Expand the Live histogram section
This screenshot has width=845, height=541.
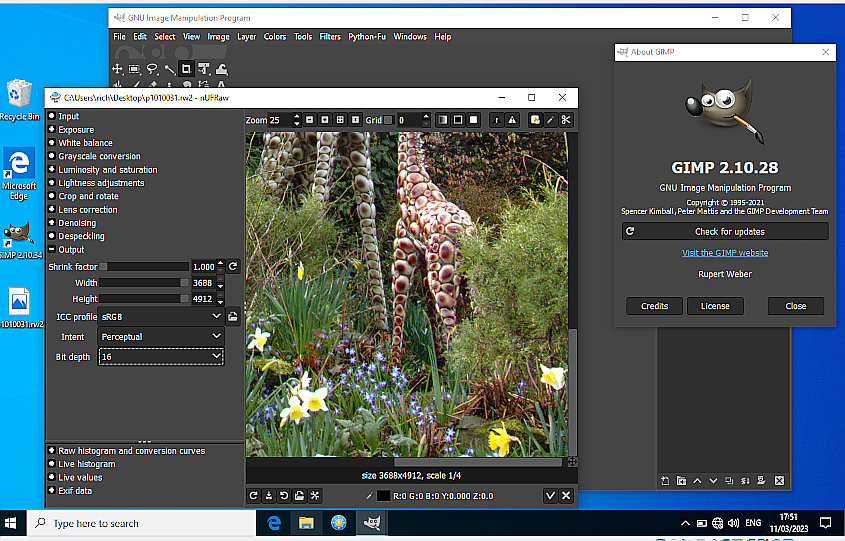[x=52, y=464]
